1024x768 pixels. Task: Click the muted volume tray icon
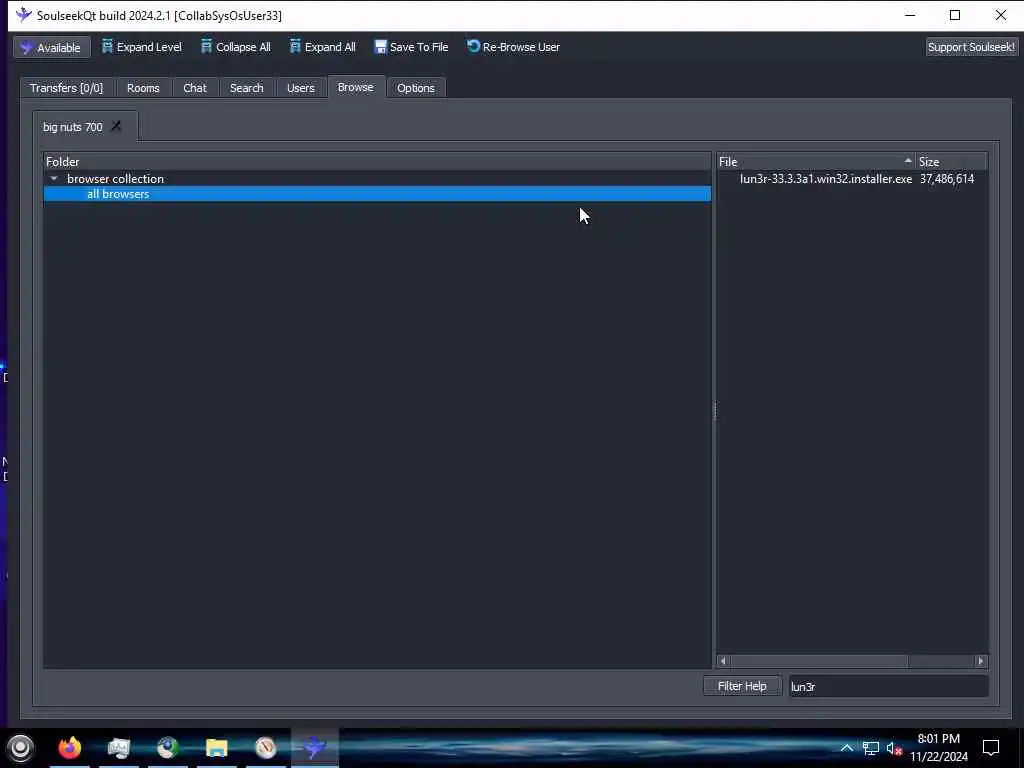point(894,748)
